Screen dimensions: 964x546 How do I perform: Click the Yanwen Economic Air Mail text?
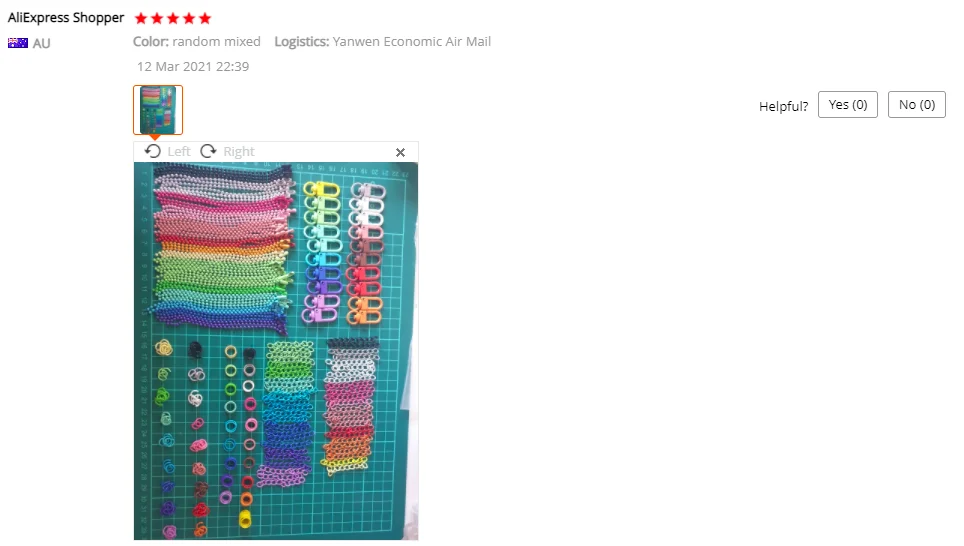coord(412,41)
